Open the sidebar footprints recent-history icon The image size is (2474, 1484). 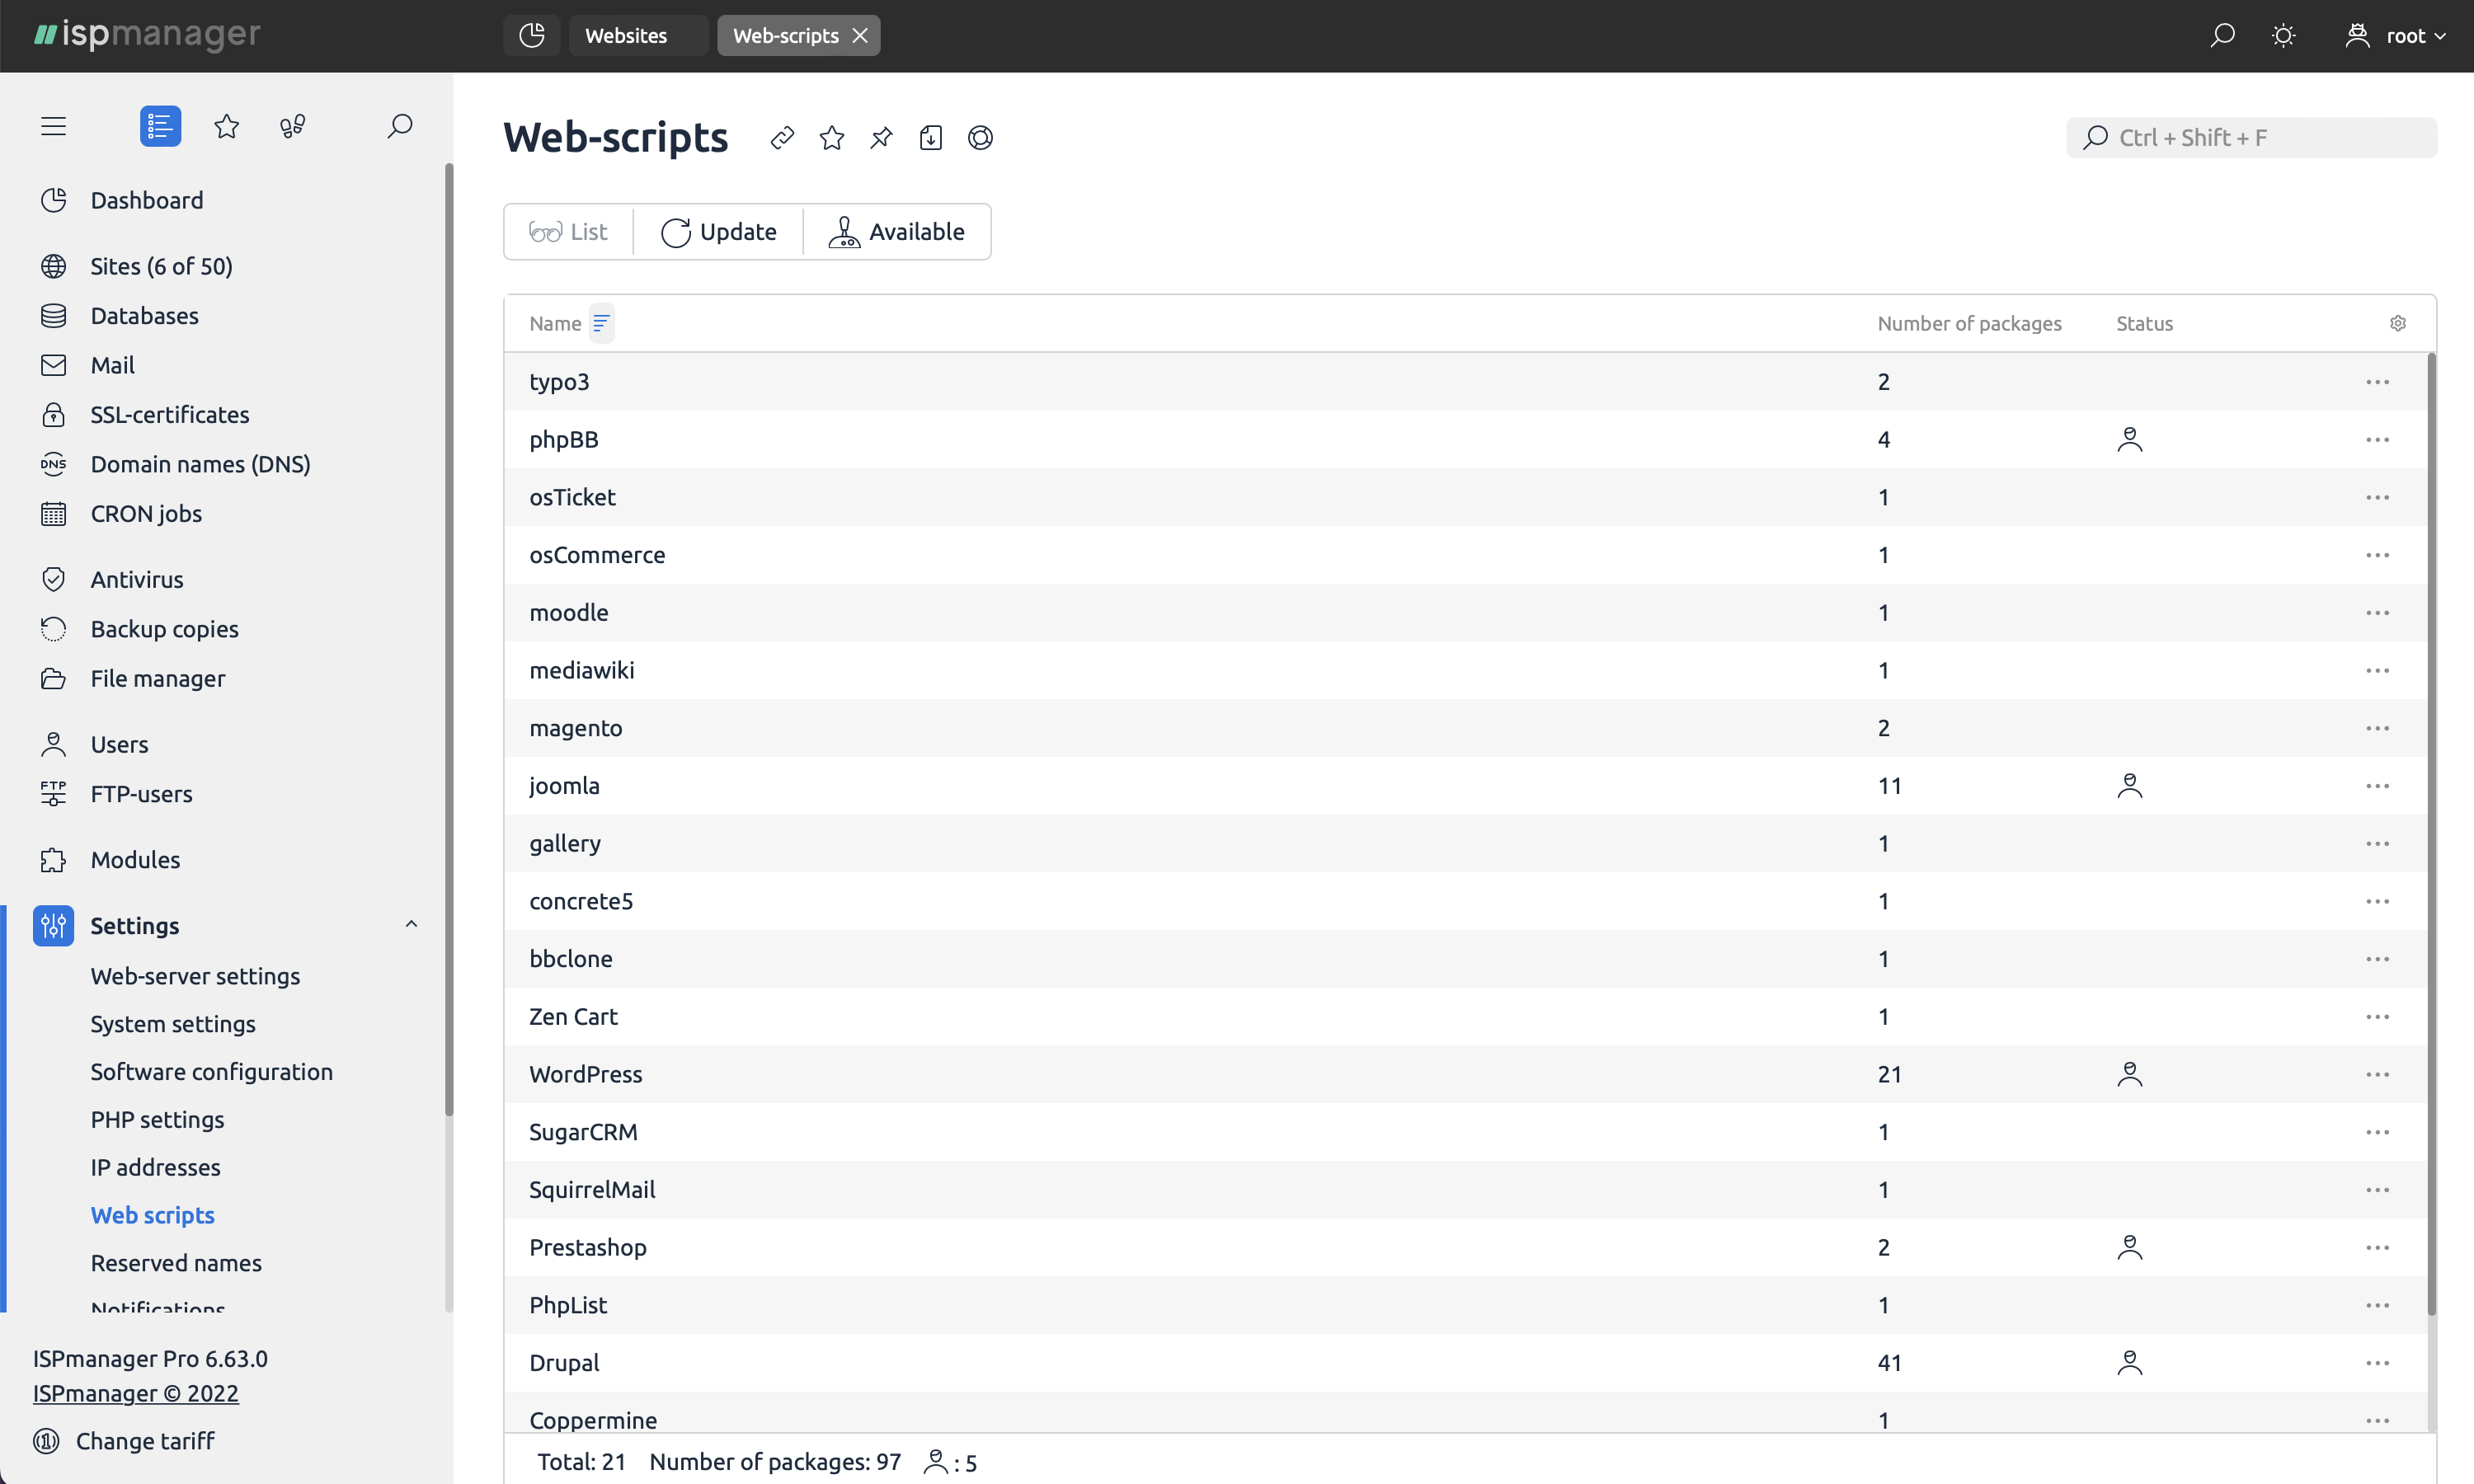click(x=293, y=126)
